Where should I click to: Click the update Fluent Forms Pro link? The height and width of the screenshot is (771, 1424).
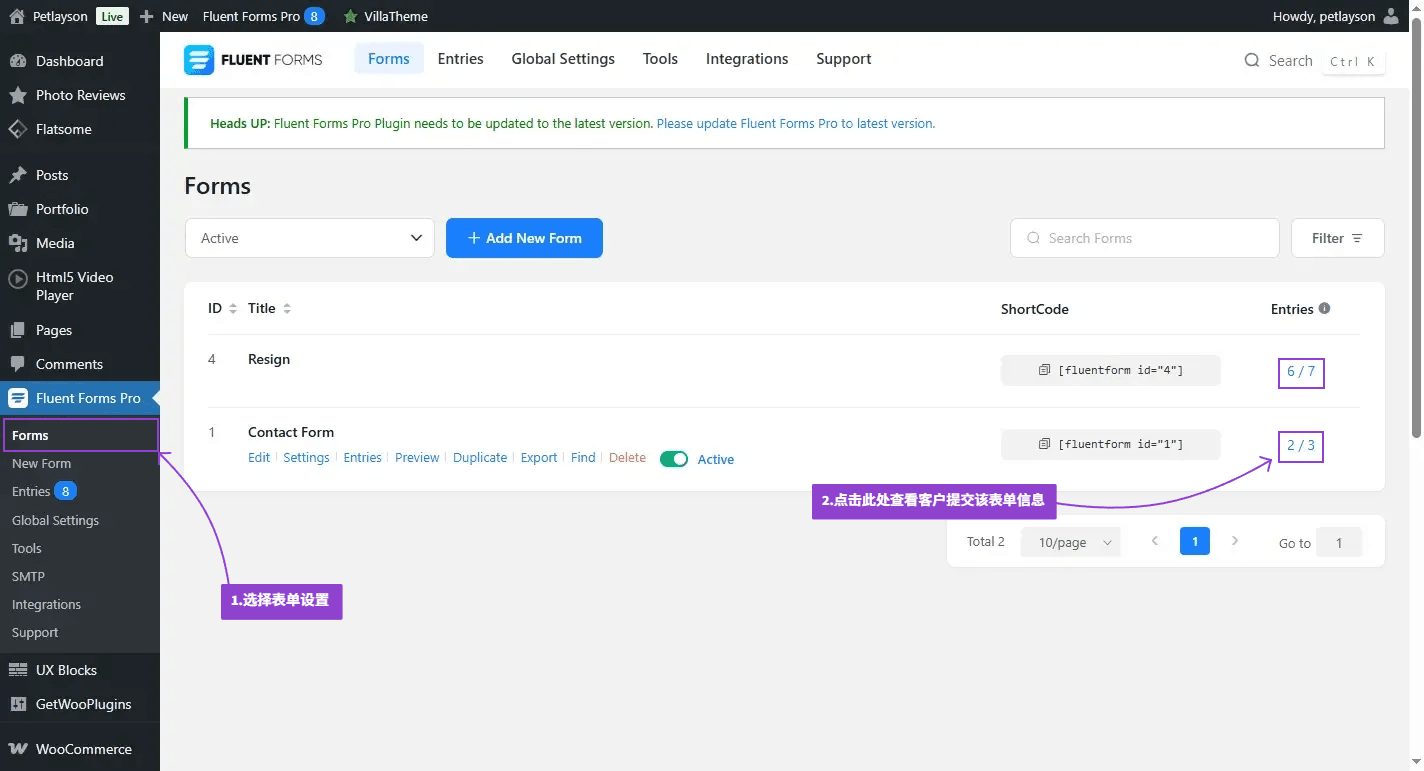pos(795,124)
